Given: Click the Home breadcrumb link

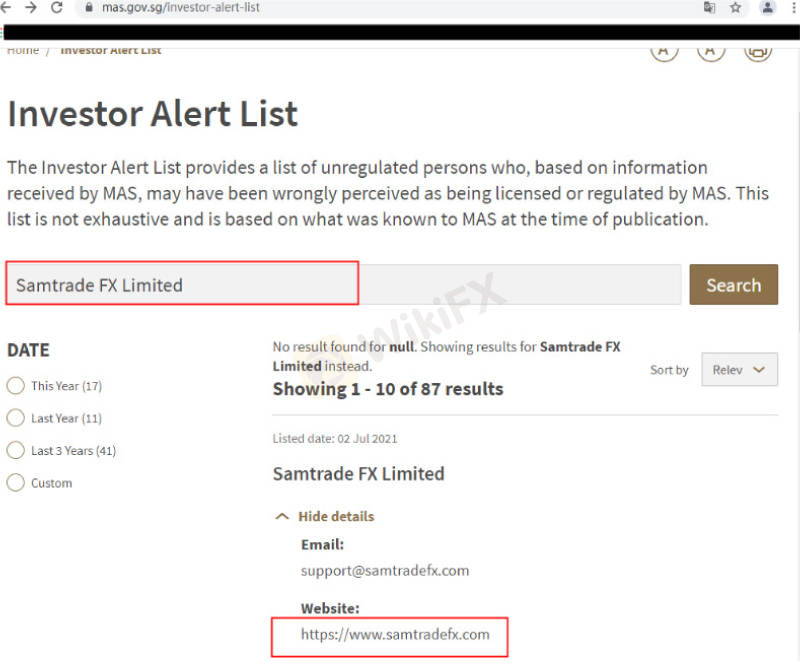Looking at the screenshot, I should point(22,51).
